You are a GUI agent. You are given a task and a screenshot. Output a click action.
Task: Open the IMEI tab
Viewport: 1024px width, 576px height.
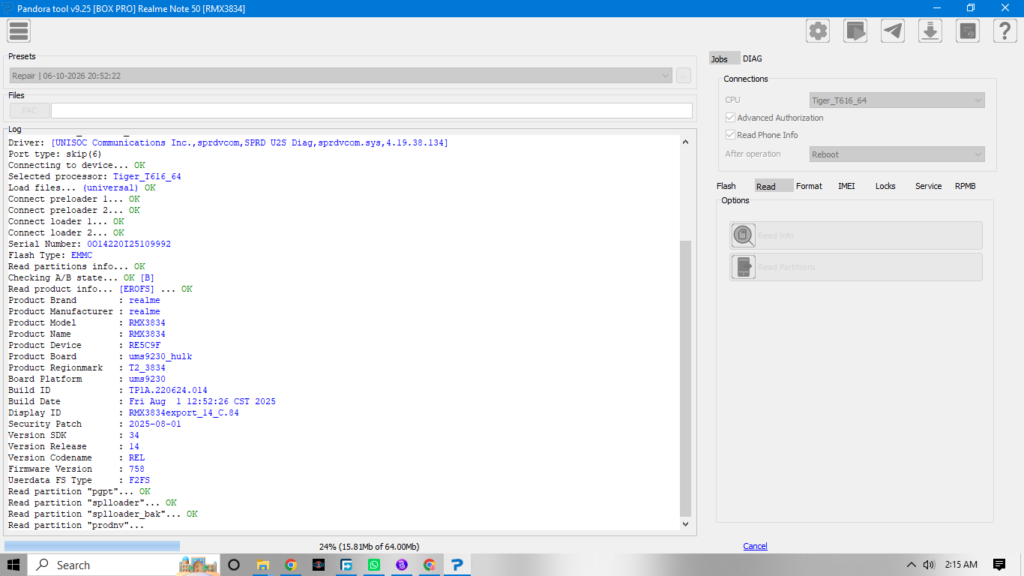pos(846,186)
